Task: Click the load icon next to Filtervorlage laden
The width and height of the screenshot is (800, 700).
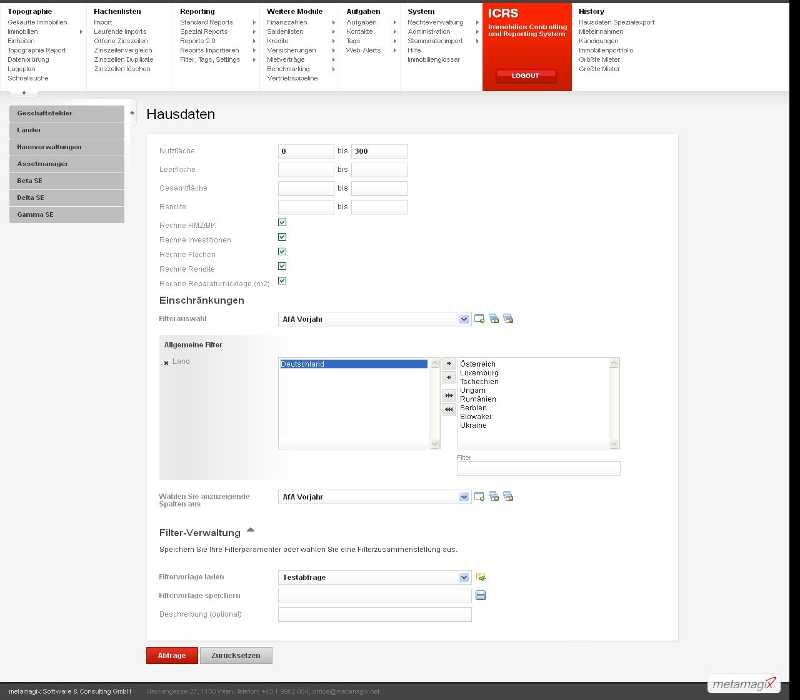Action: point(481,577)
